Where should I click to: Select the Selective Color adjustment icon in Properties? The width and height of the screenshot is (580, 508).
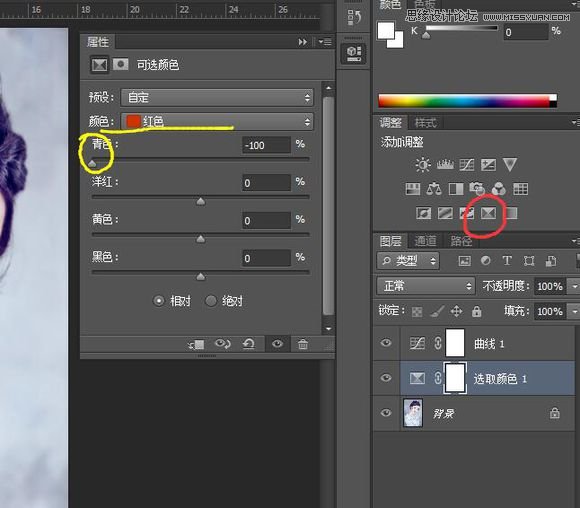pyautogui.click(x=100, y=65)
